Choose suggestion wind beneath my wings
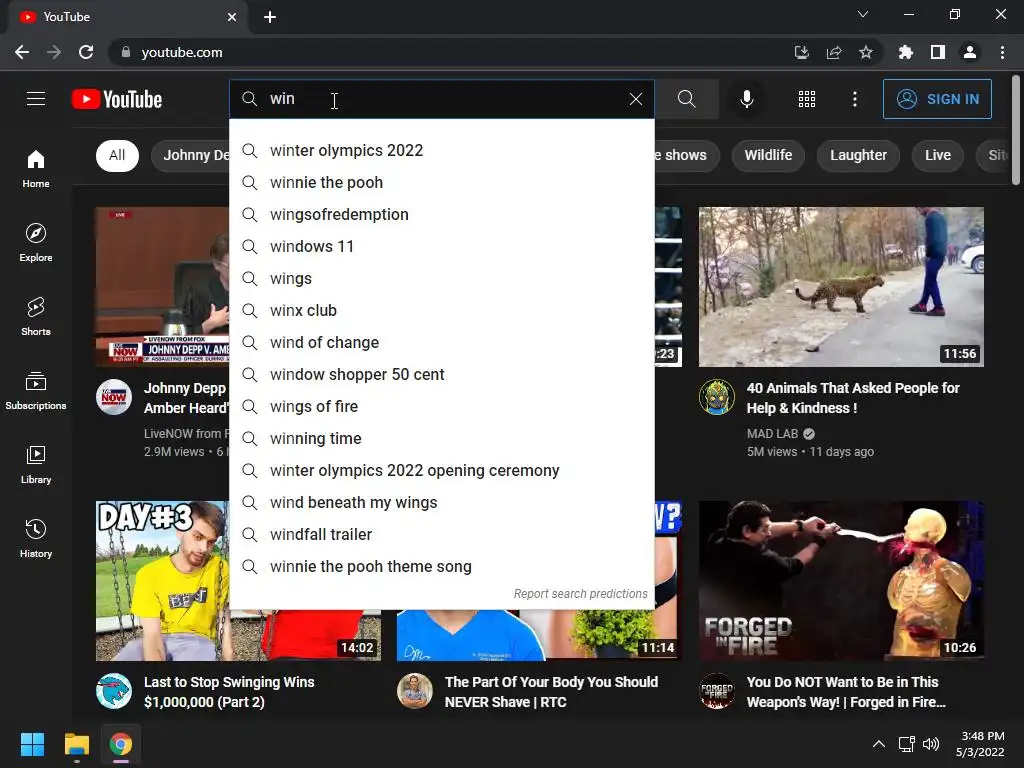This screenshot has width=1024, height=768. [442, 502]
